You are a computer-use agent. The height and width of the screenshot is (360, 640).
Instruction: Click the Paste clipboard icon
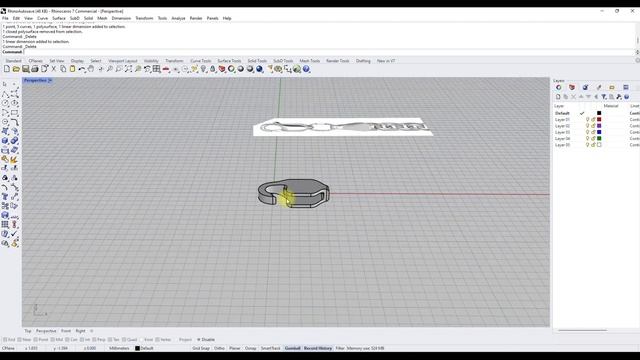[73, 69]
